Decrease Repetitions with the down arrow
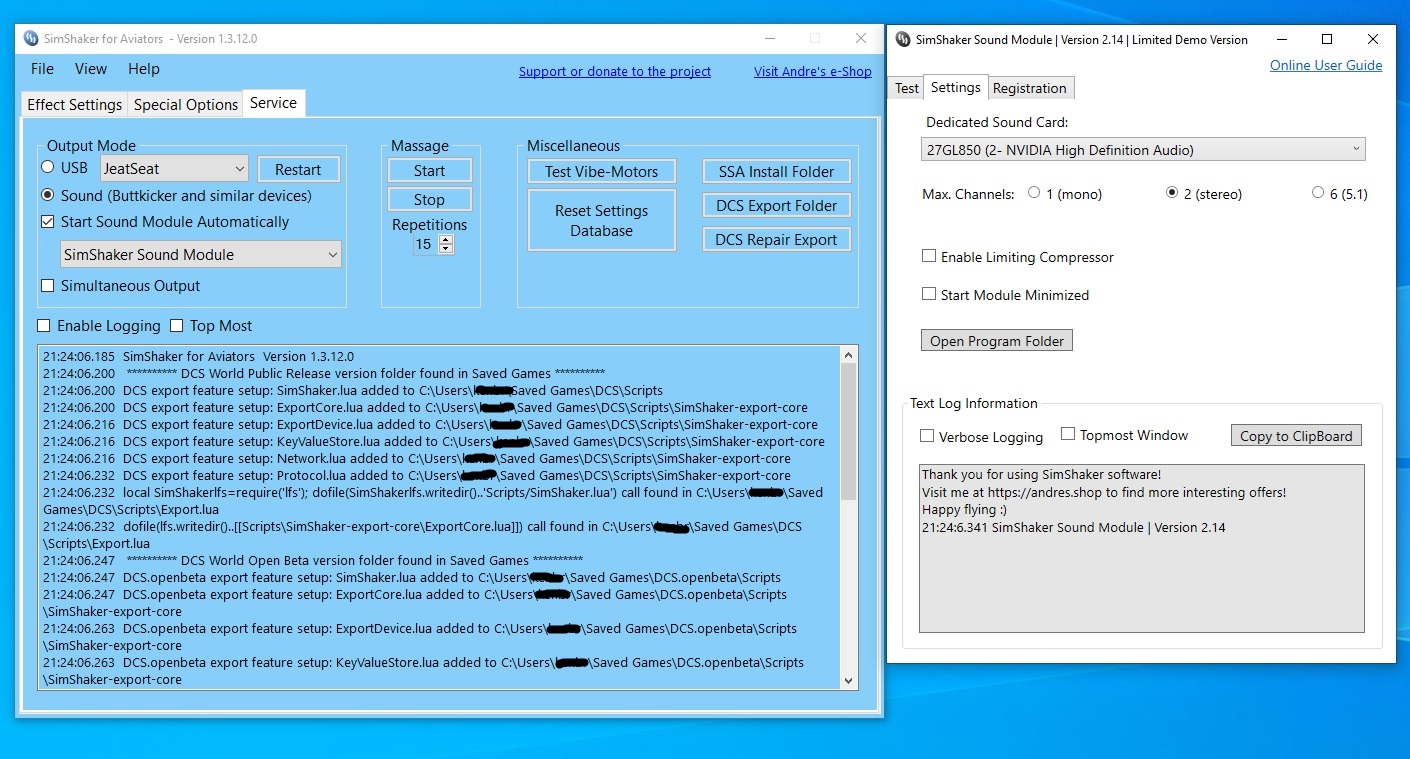 pyautogui.click(x=446, y=249)
